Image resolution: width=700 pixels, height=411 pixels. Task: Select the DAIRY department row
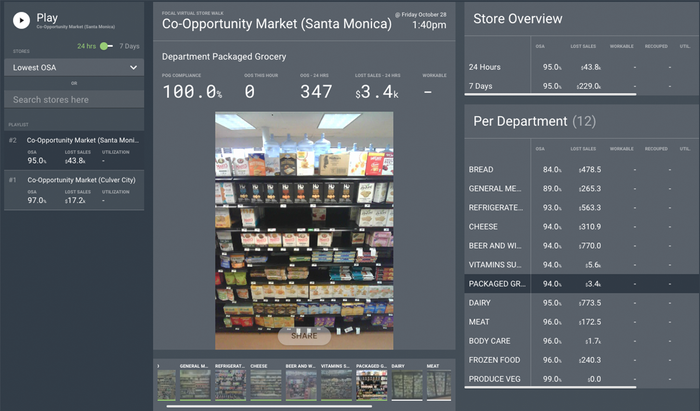(x=582, y=303)
